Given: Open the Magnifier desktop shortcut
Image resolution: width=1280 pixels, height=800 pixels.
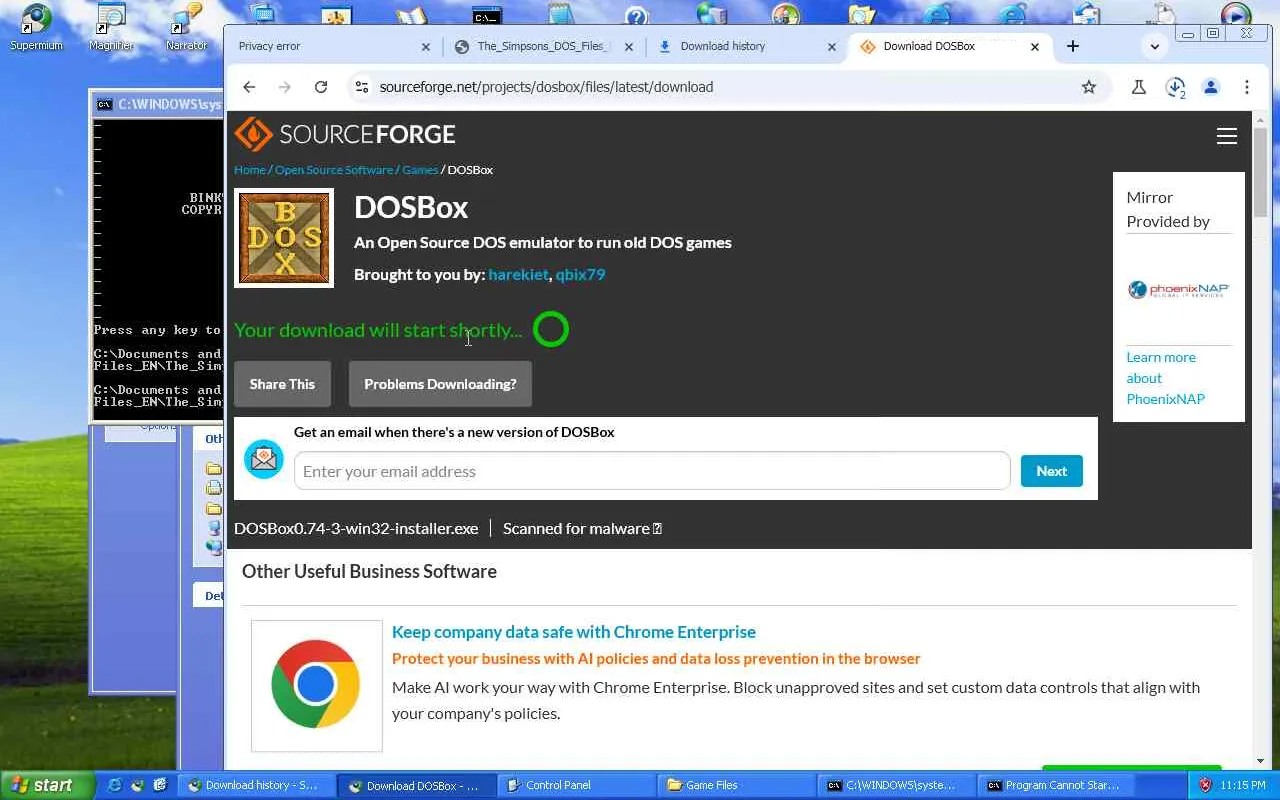Looking at the screenshot, I should click(111, 27).
